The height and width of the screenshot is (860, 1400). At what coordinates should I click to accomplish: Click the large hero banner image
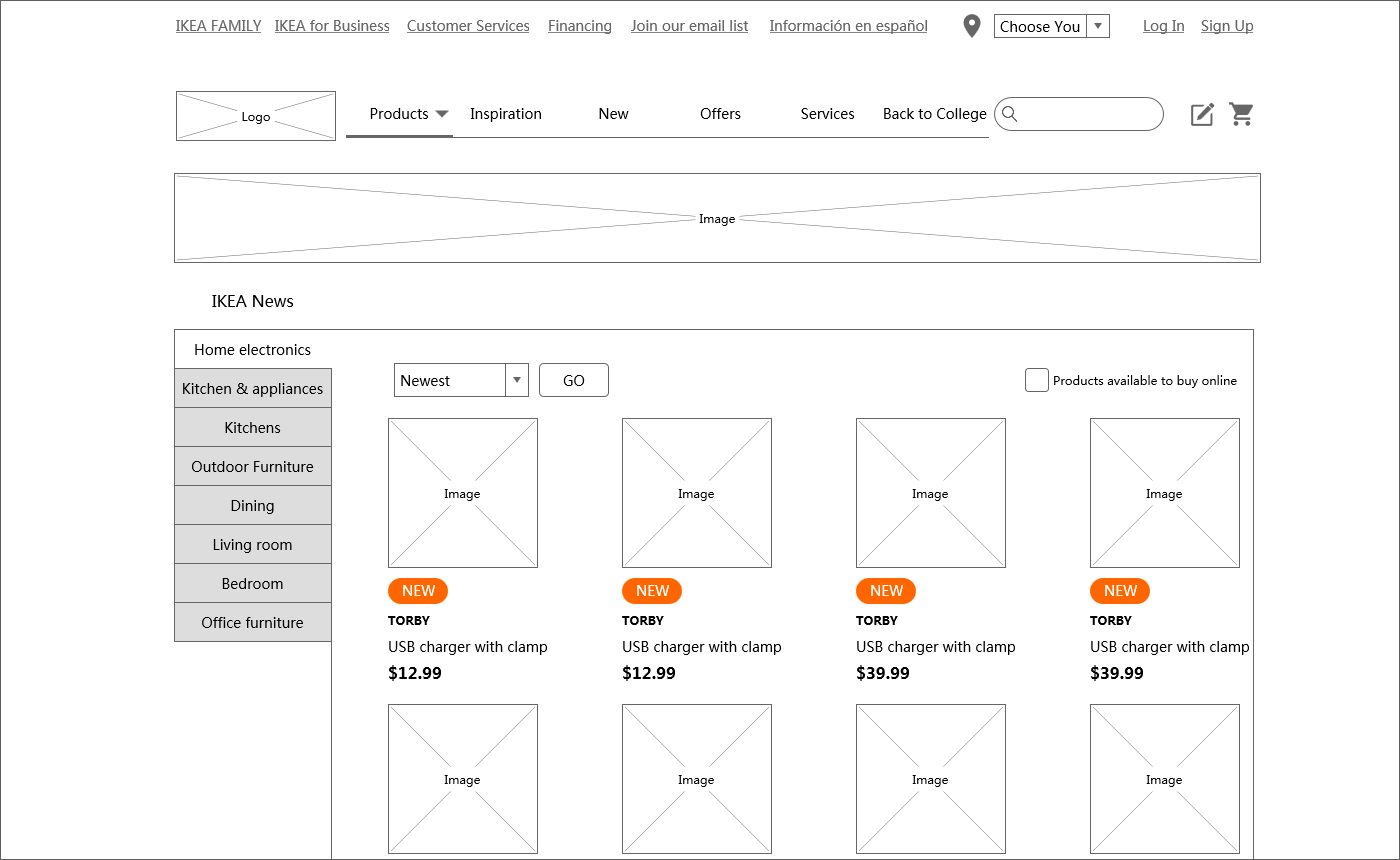point(717,218)
